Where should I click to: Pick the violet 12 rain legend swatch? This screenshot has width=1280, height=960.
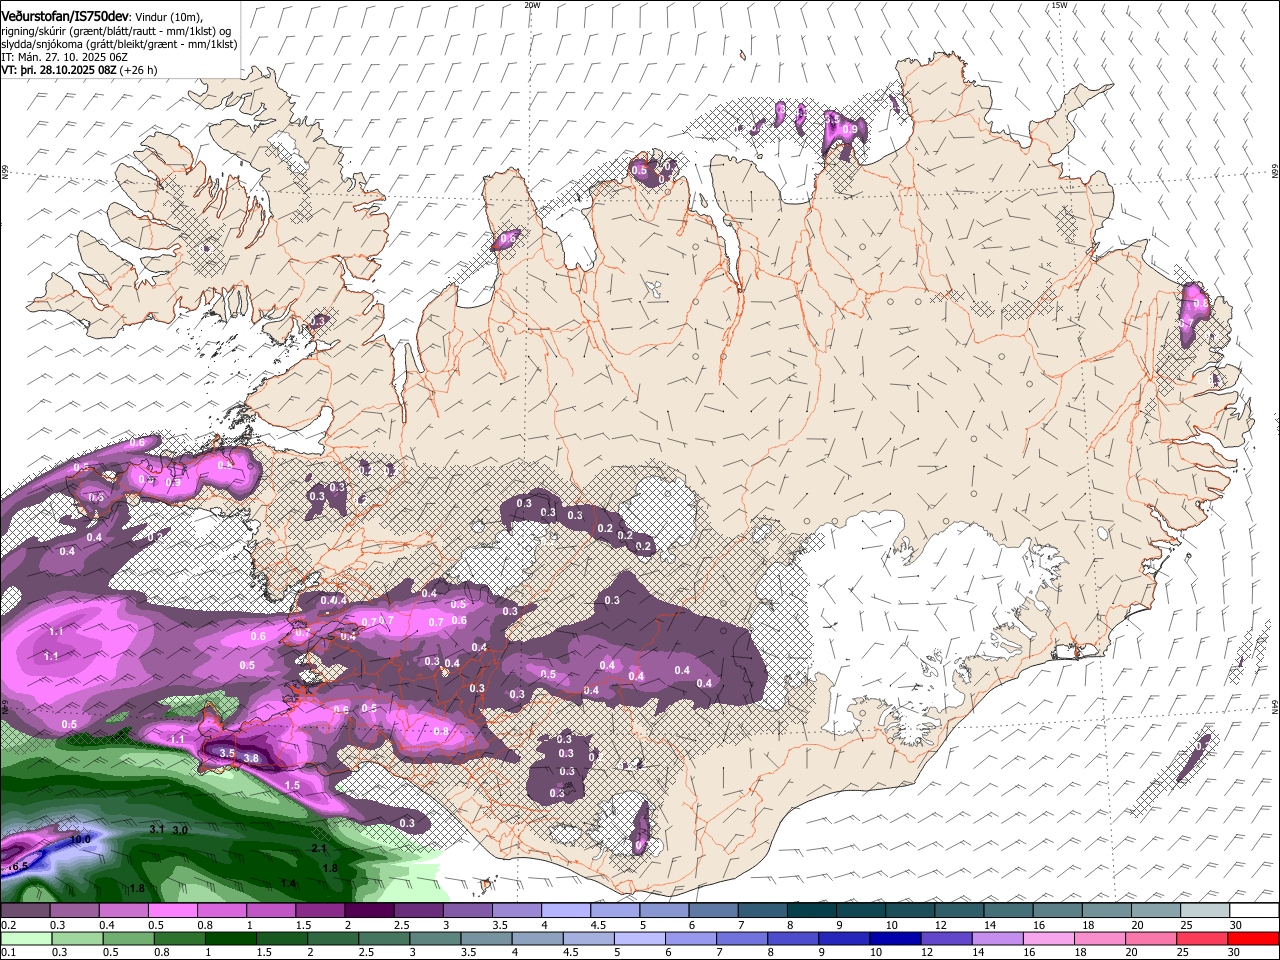coord(946,938)
